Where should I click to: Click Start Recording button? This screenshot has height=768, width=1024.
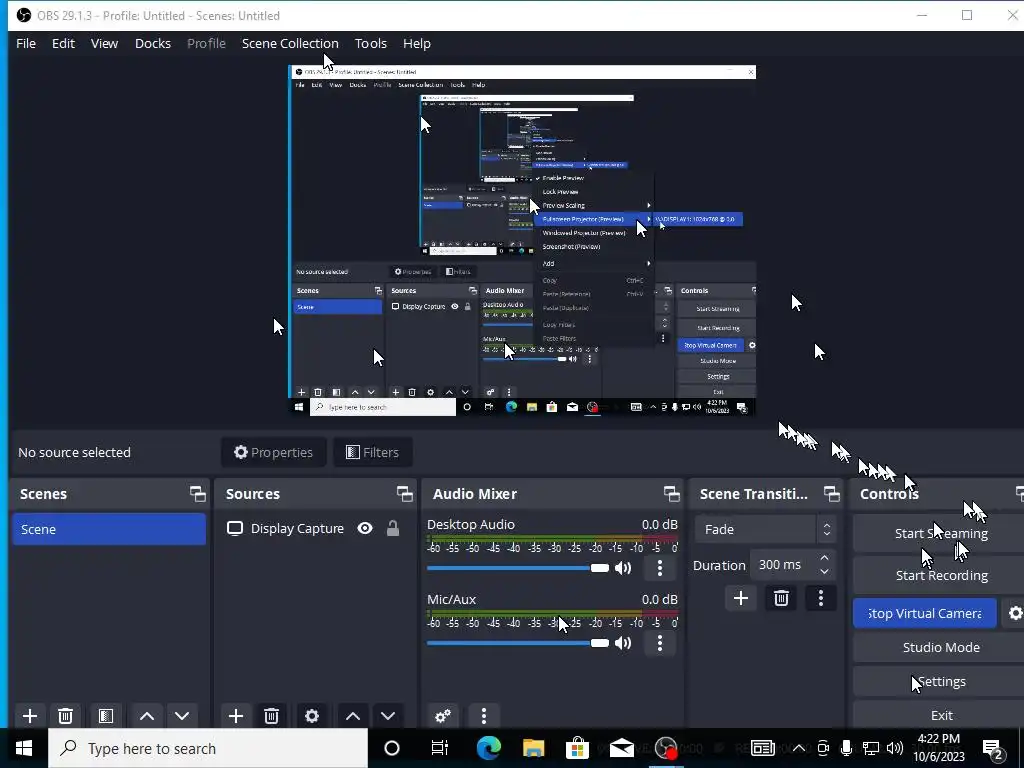point(941,575)
